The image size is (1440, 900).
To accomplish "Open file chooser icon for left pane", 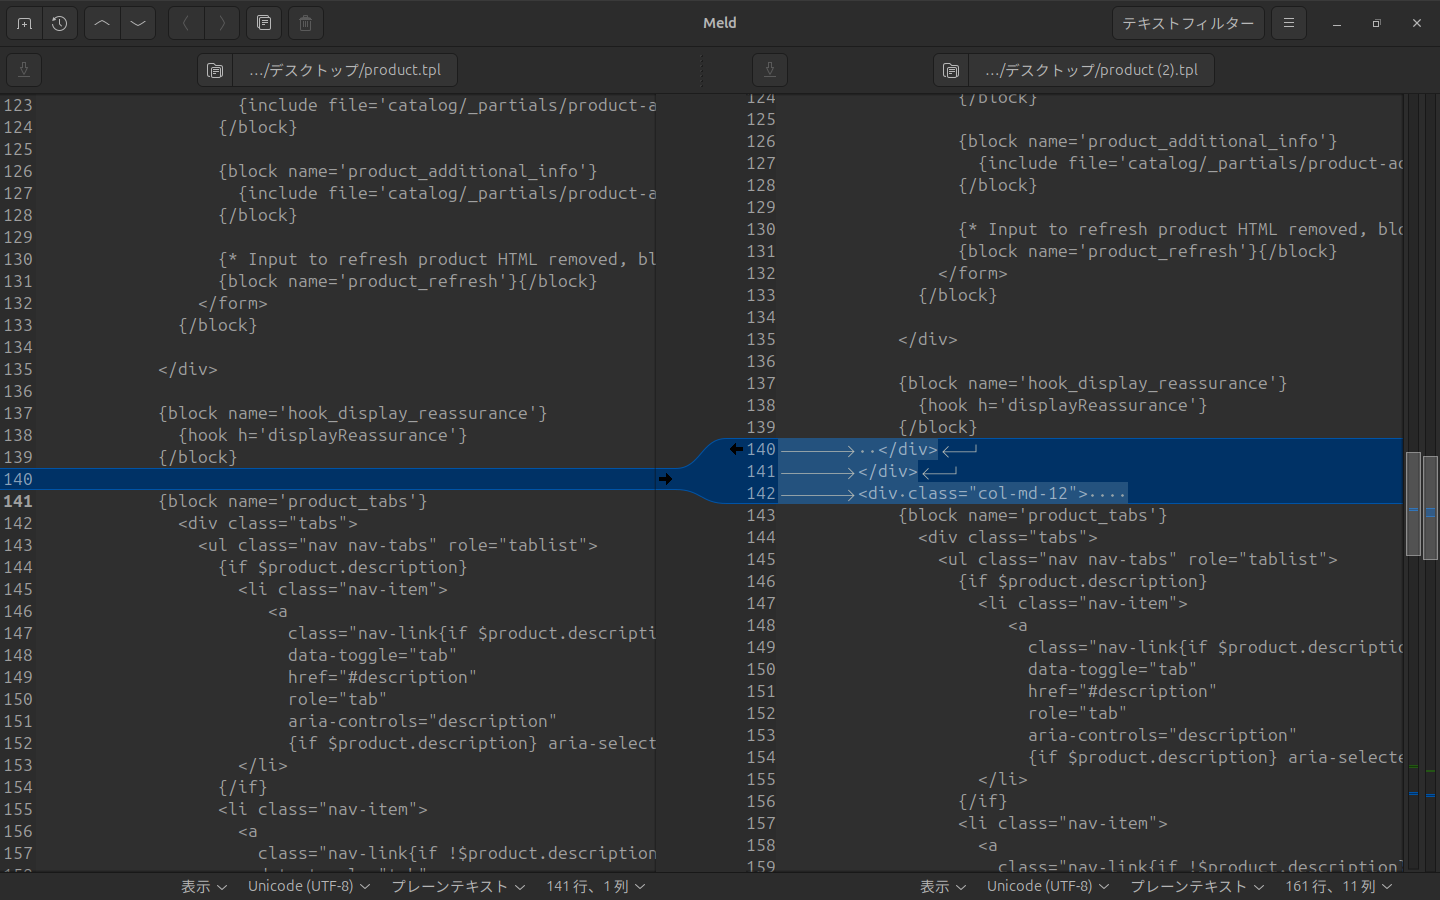I will click(x=215, y=70).
